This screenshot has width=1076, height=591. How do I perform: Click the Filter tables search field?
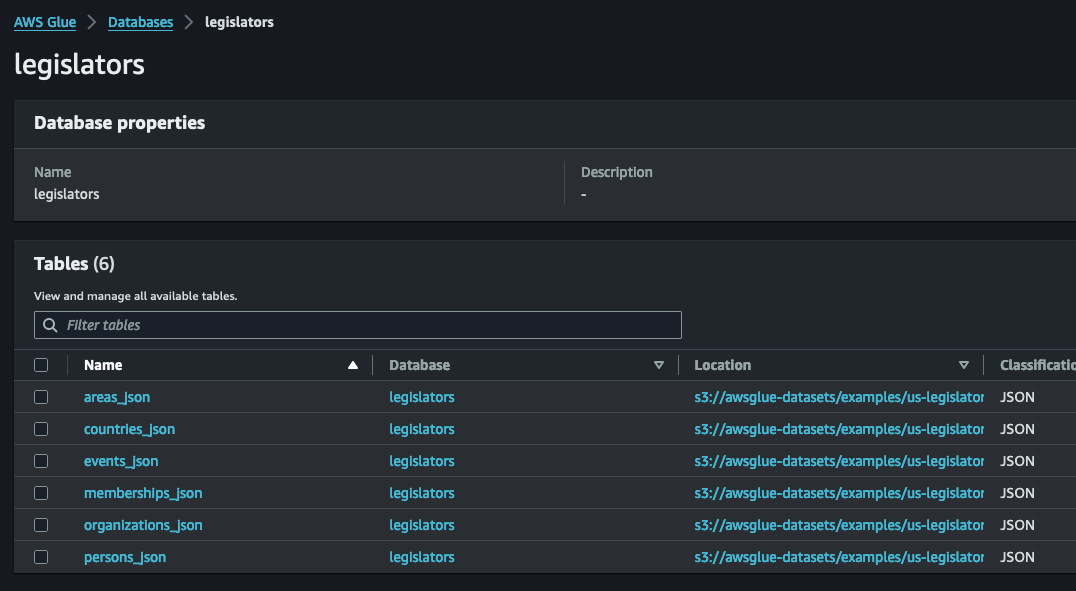[370, 325]
